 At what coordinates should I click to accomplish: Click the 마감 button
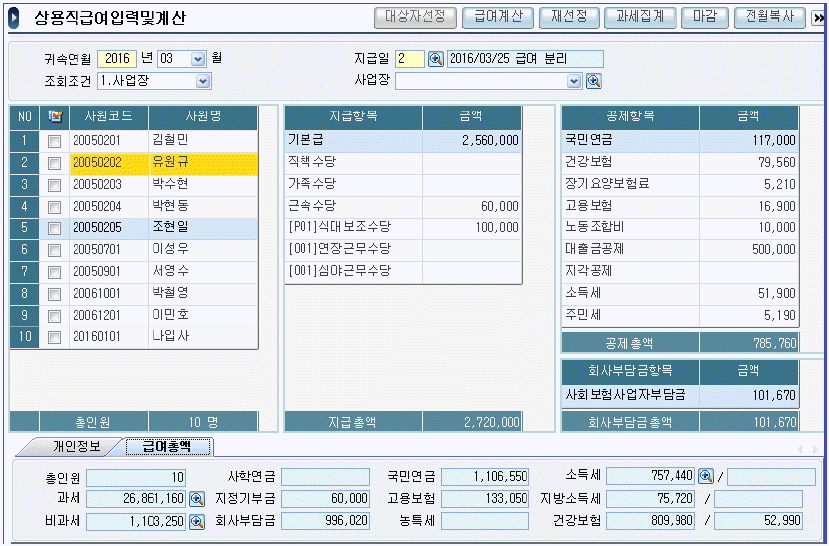coord(704,17)
